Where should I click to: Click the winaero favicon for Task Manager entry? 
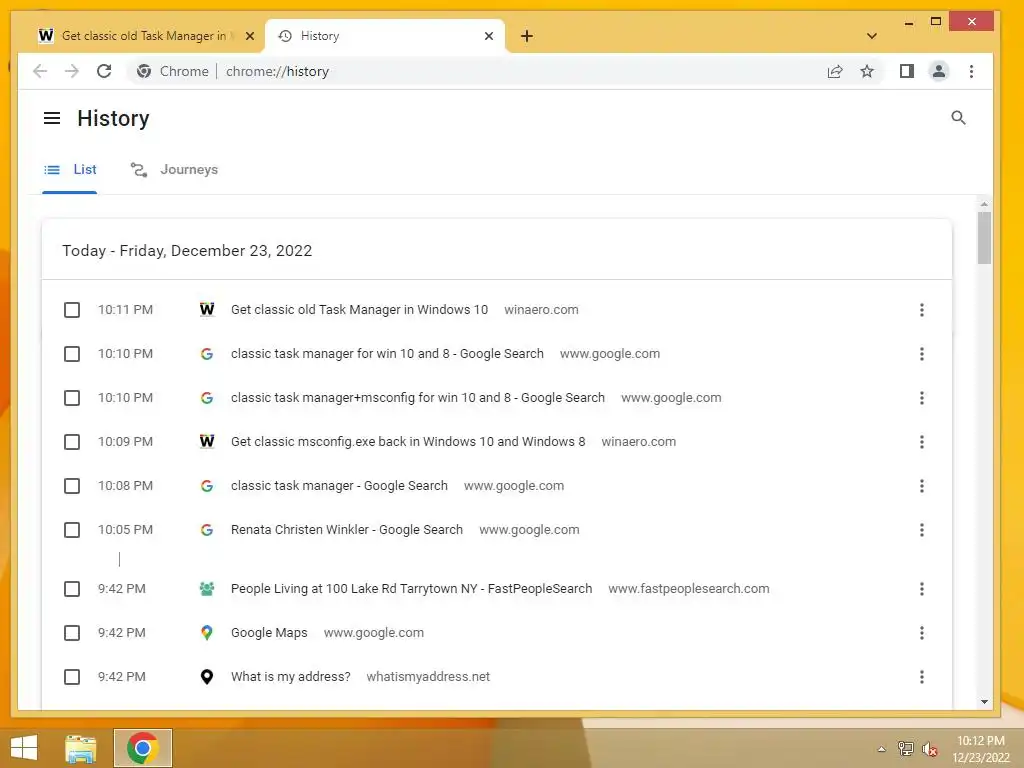206,310
